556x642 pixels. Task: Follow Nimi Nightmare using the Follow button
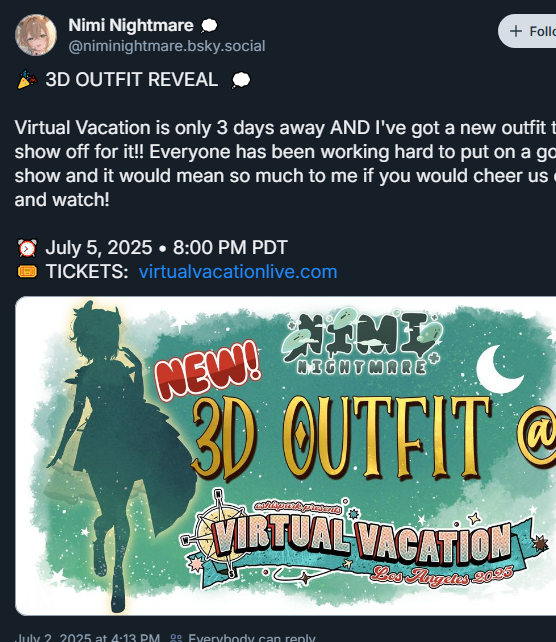(x=527, y=31)
